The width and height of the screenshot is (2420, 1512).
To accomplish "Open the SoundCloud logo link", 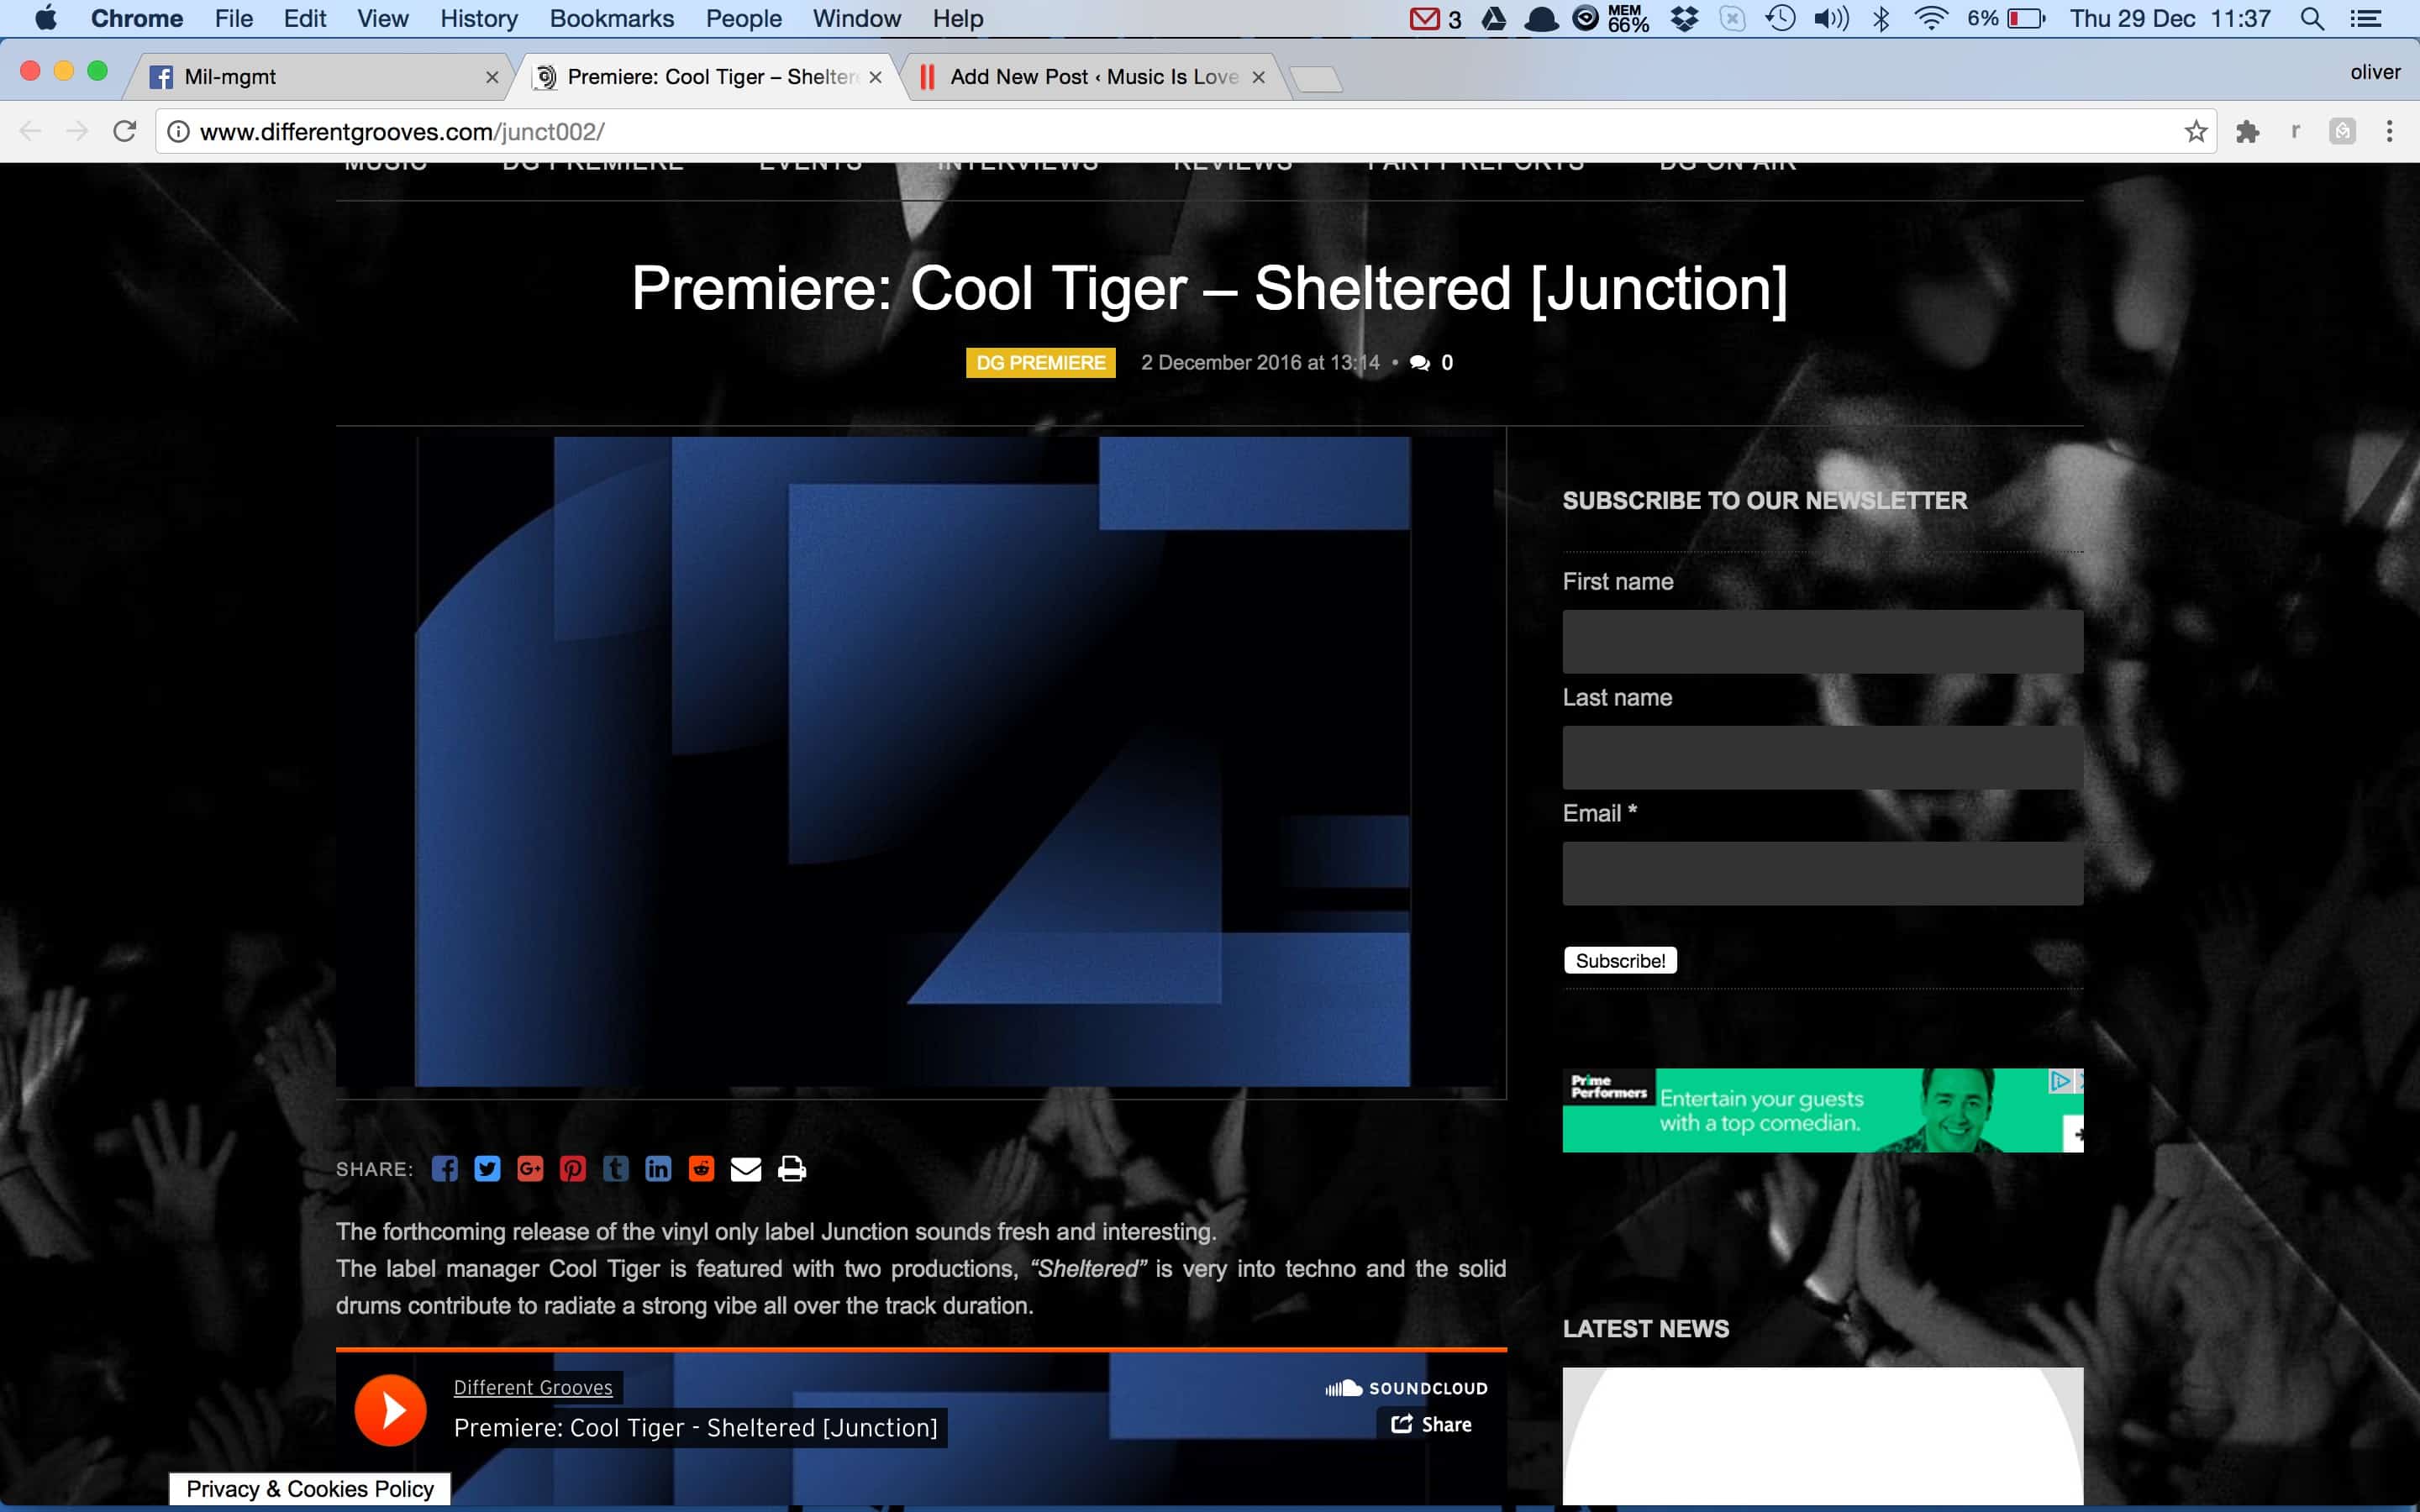I will (x=1406, y=1388).
